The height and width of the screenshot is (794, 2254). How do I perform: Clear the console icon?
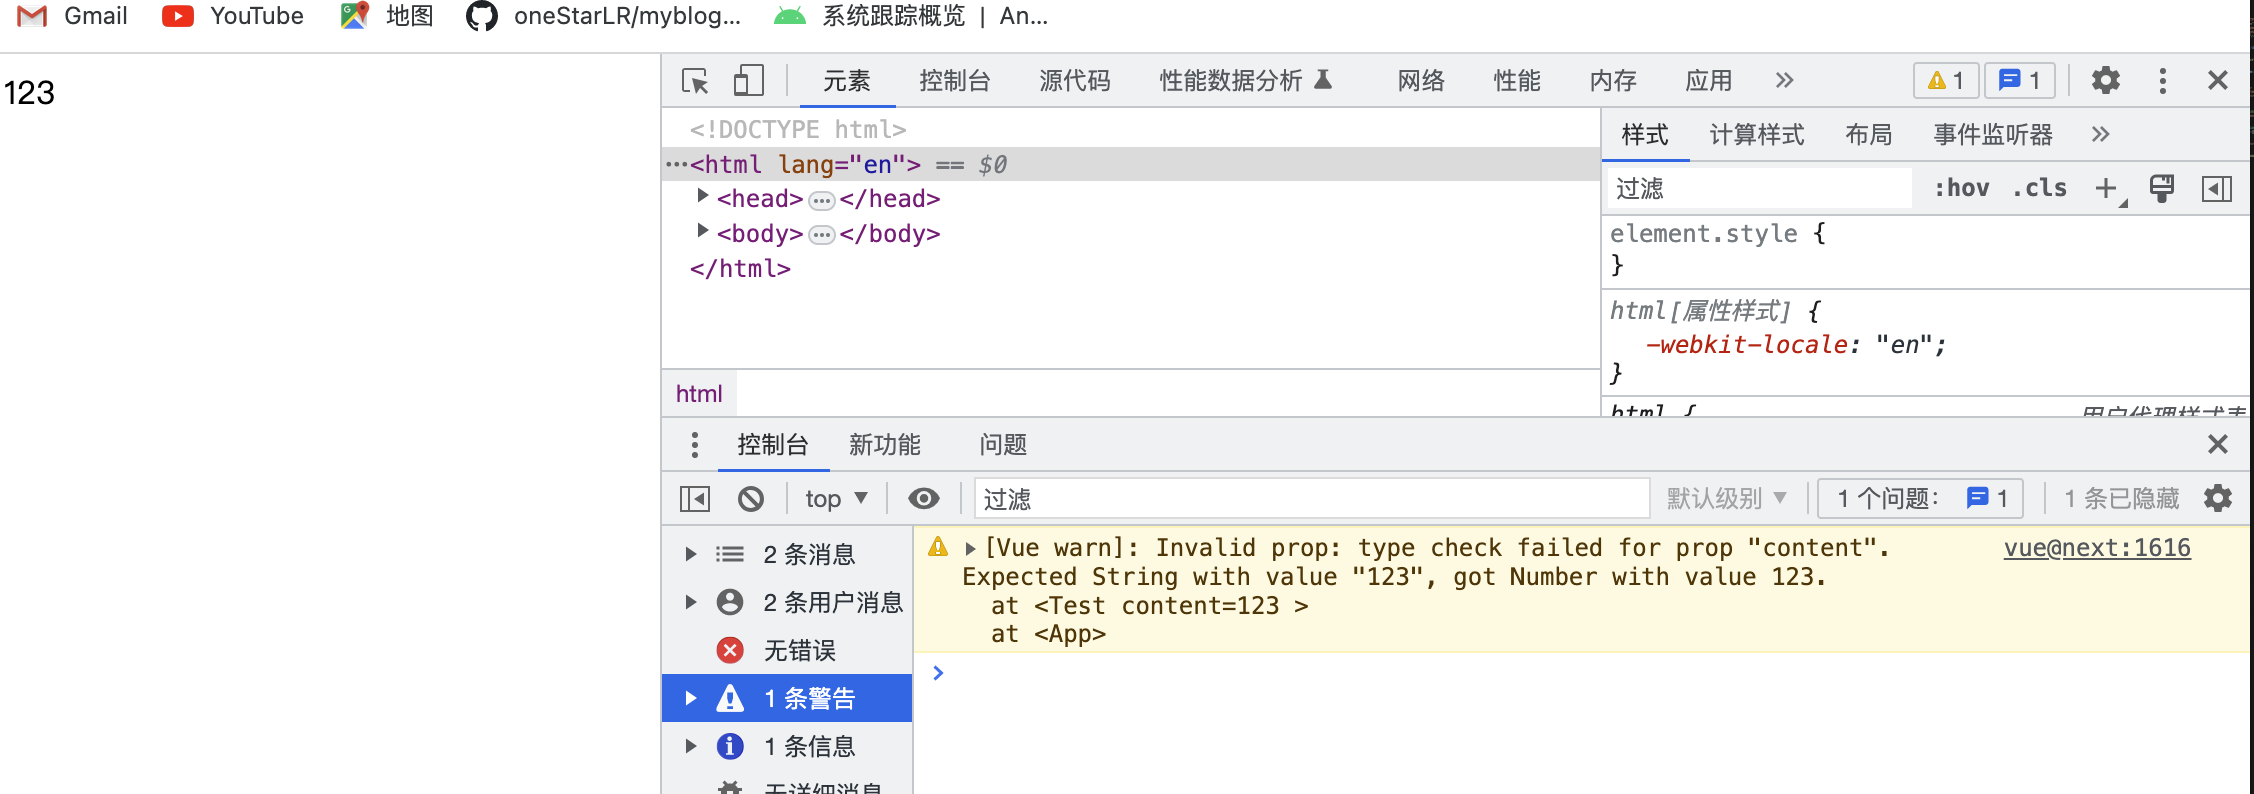coord(751,498)
